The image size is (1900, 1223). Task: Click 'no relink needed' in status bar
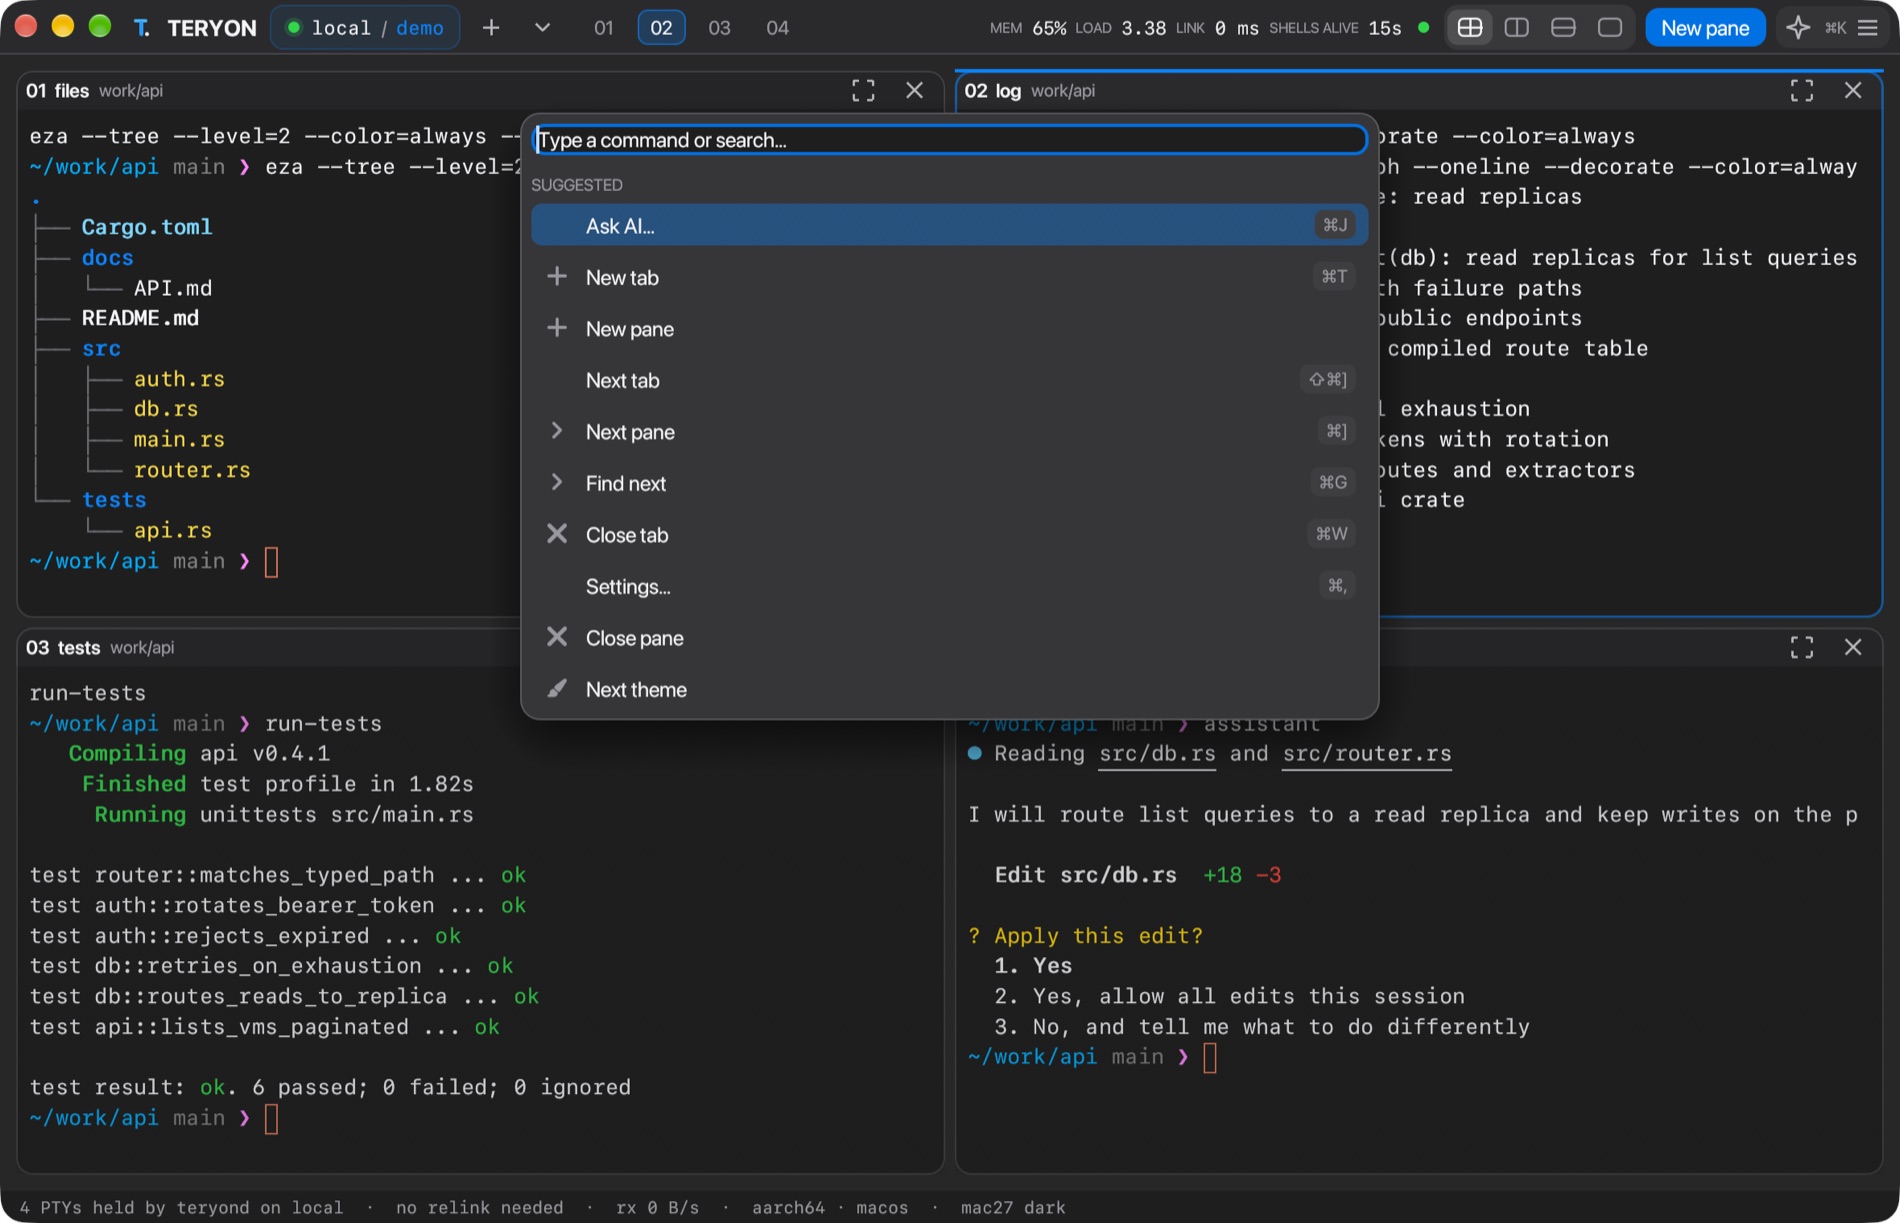(479, 1208)
